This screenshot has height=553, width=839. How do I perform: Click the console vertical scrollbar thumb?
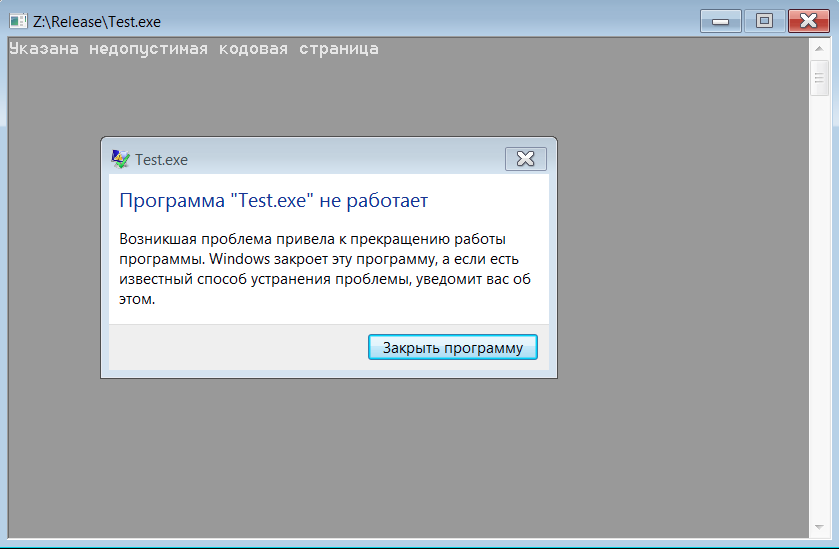coord(819,78)
